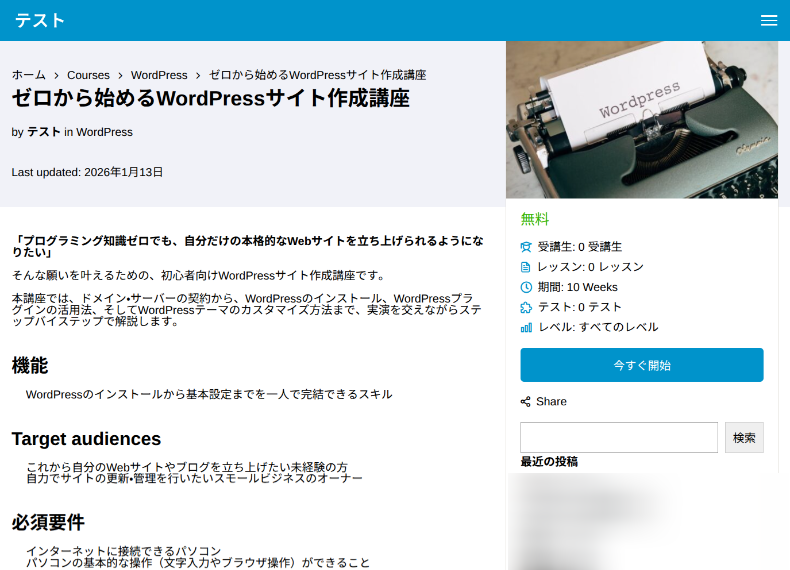Viewport: 790px width, 570px height.
Task: Click the 期間: 10 Weeks text
Action: point(577,287)
